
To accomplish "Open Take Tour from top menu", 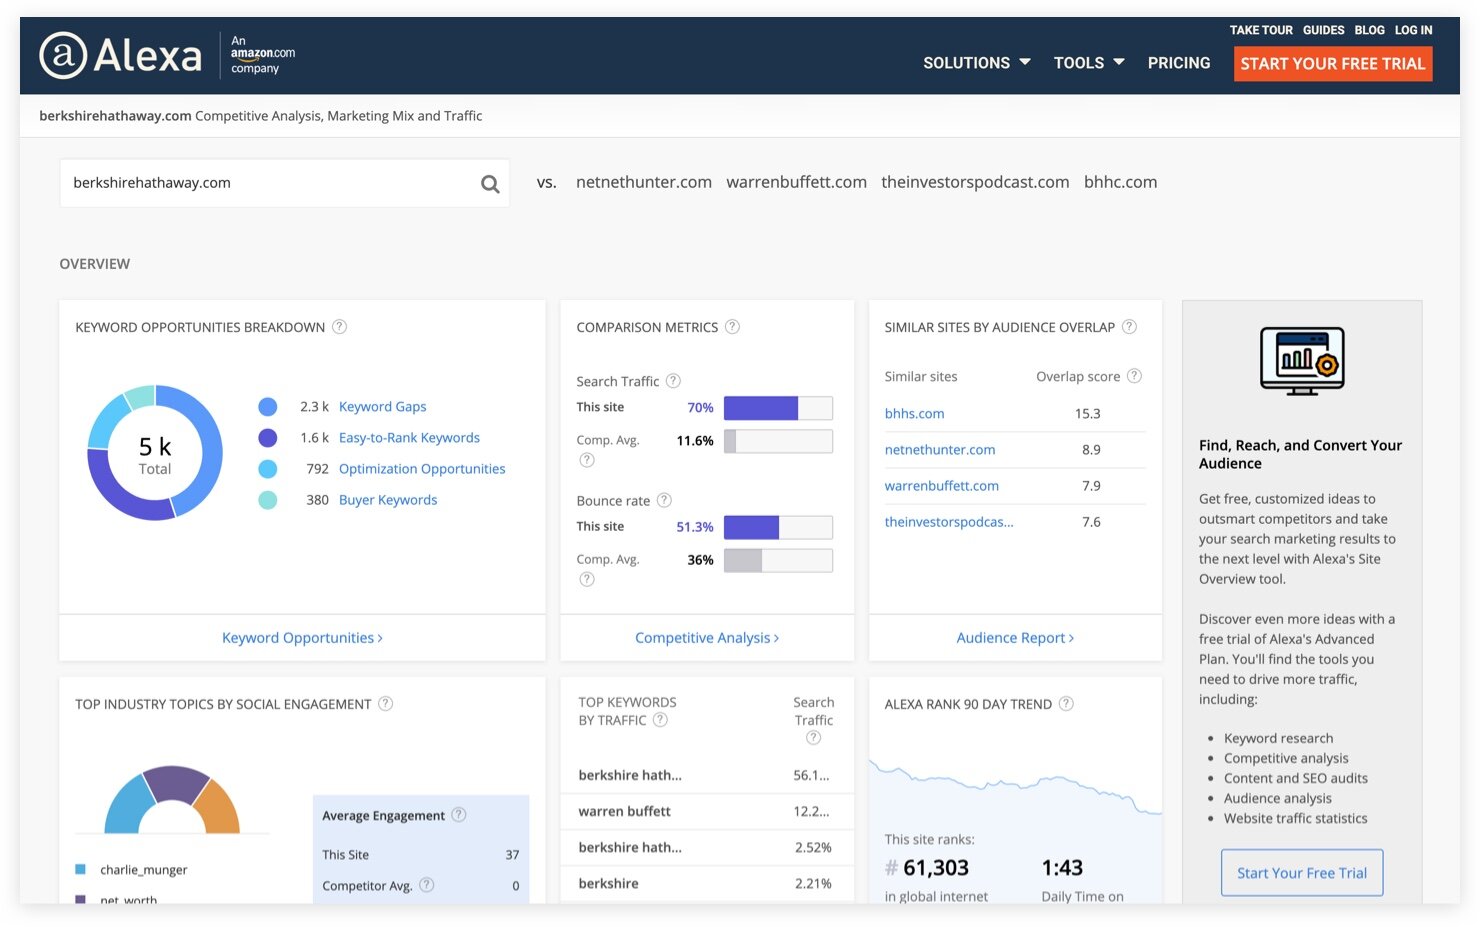I will [x=1261, y=30].
